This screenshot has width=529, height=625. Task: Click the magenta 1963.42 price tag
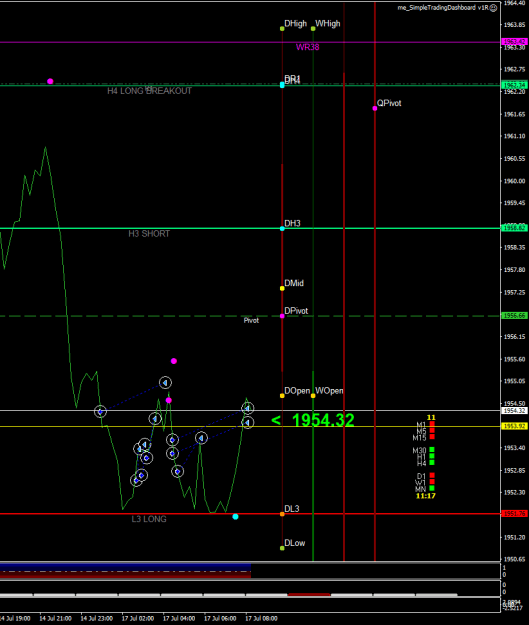pyautogui.click(x=514, y=41)
